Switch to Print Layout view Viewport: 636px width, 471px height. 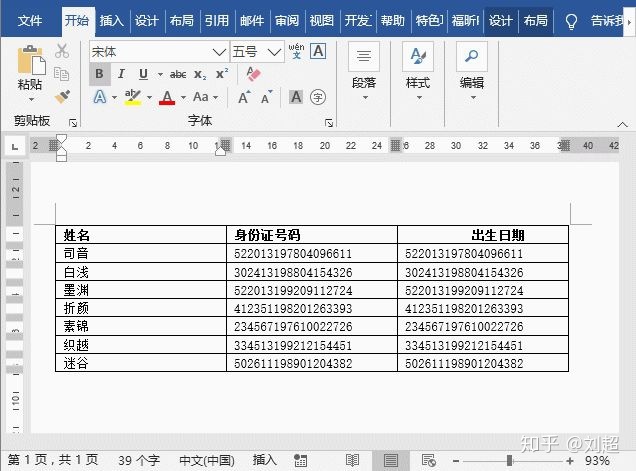click(x=391, y=460)
